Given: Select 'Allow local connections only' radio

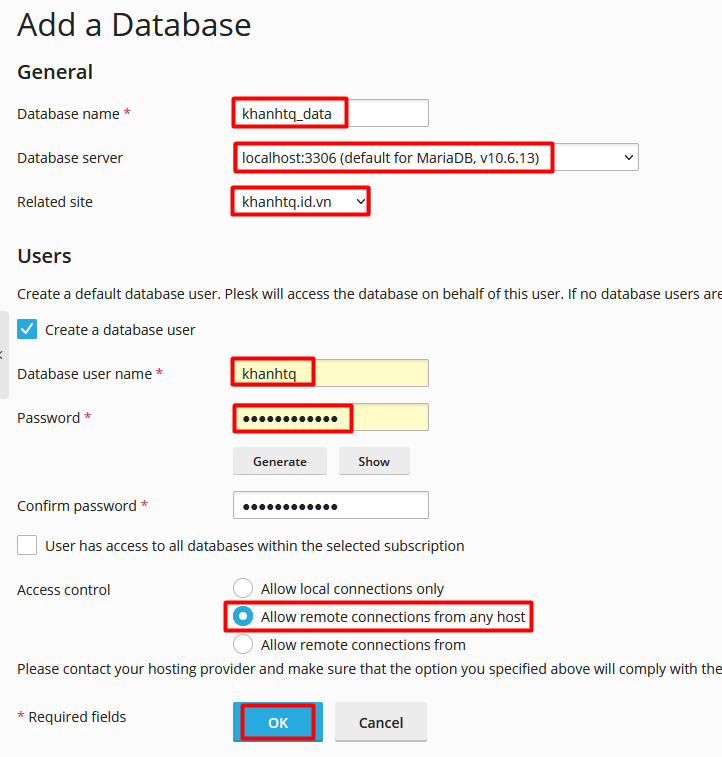Looking at the screenshot, I should pyautogui.click(x=243, y=589).
